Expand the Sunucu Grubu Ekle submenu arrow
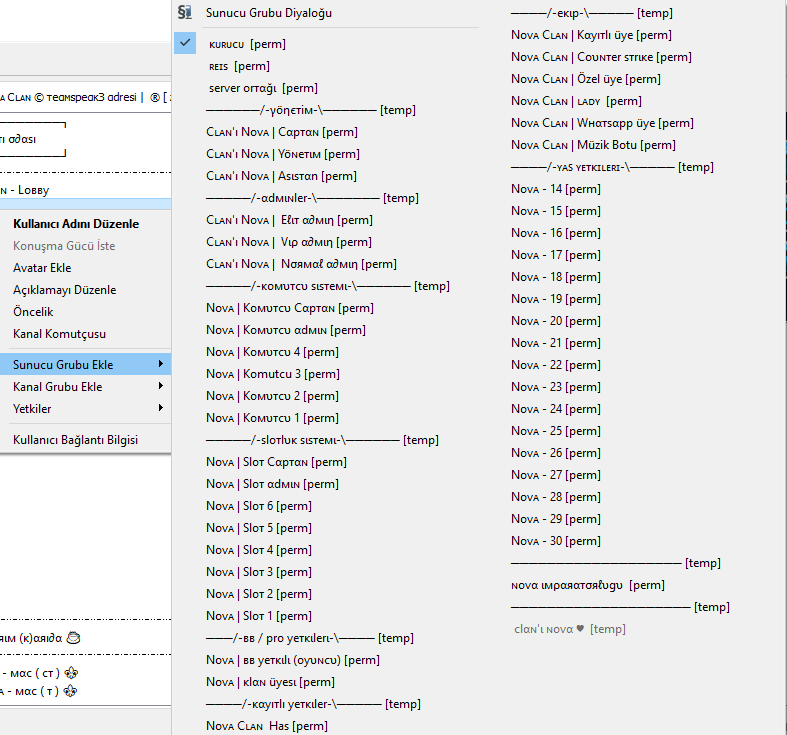Viewport: 787px width, 735px height. (x=161, y=364)
